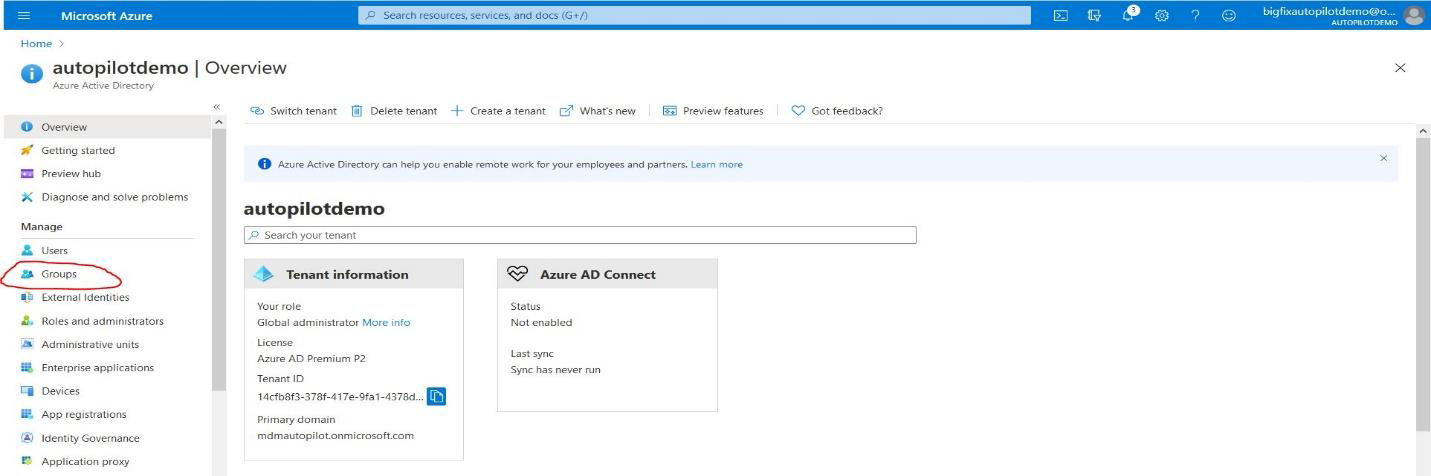Select the Azure AD Connect card header

coord(607,274)
